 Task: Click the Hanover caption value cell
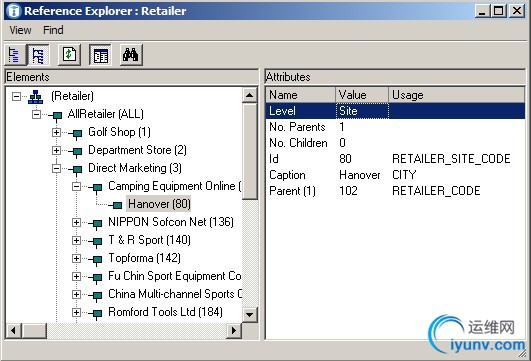pyautogui.click(x=360, y=175)
